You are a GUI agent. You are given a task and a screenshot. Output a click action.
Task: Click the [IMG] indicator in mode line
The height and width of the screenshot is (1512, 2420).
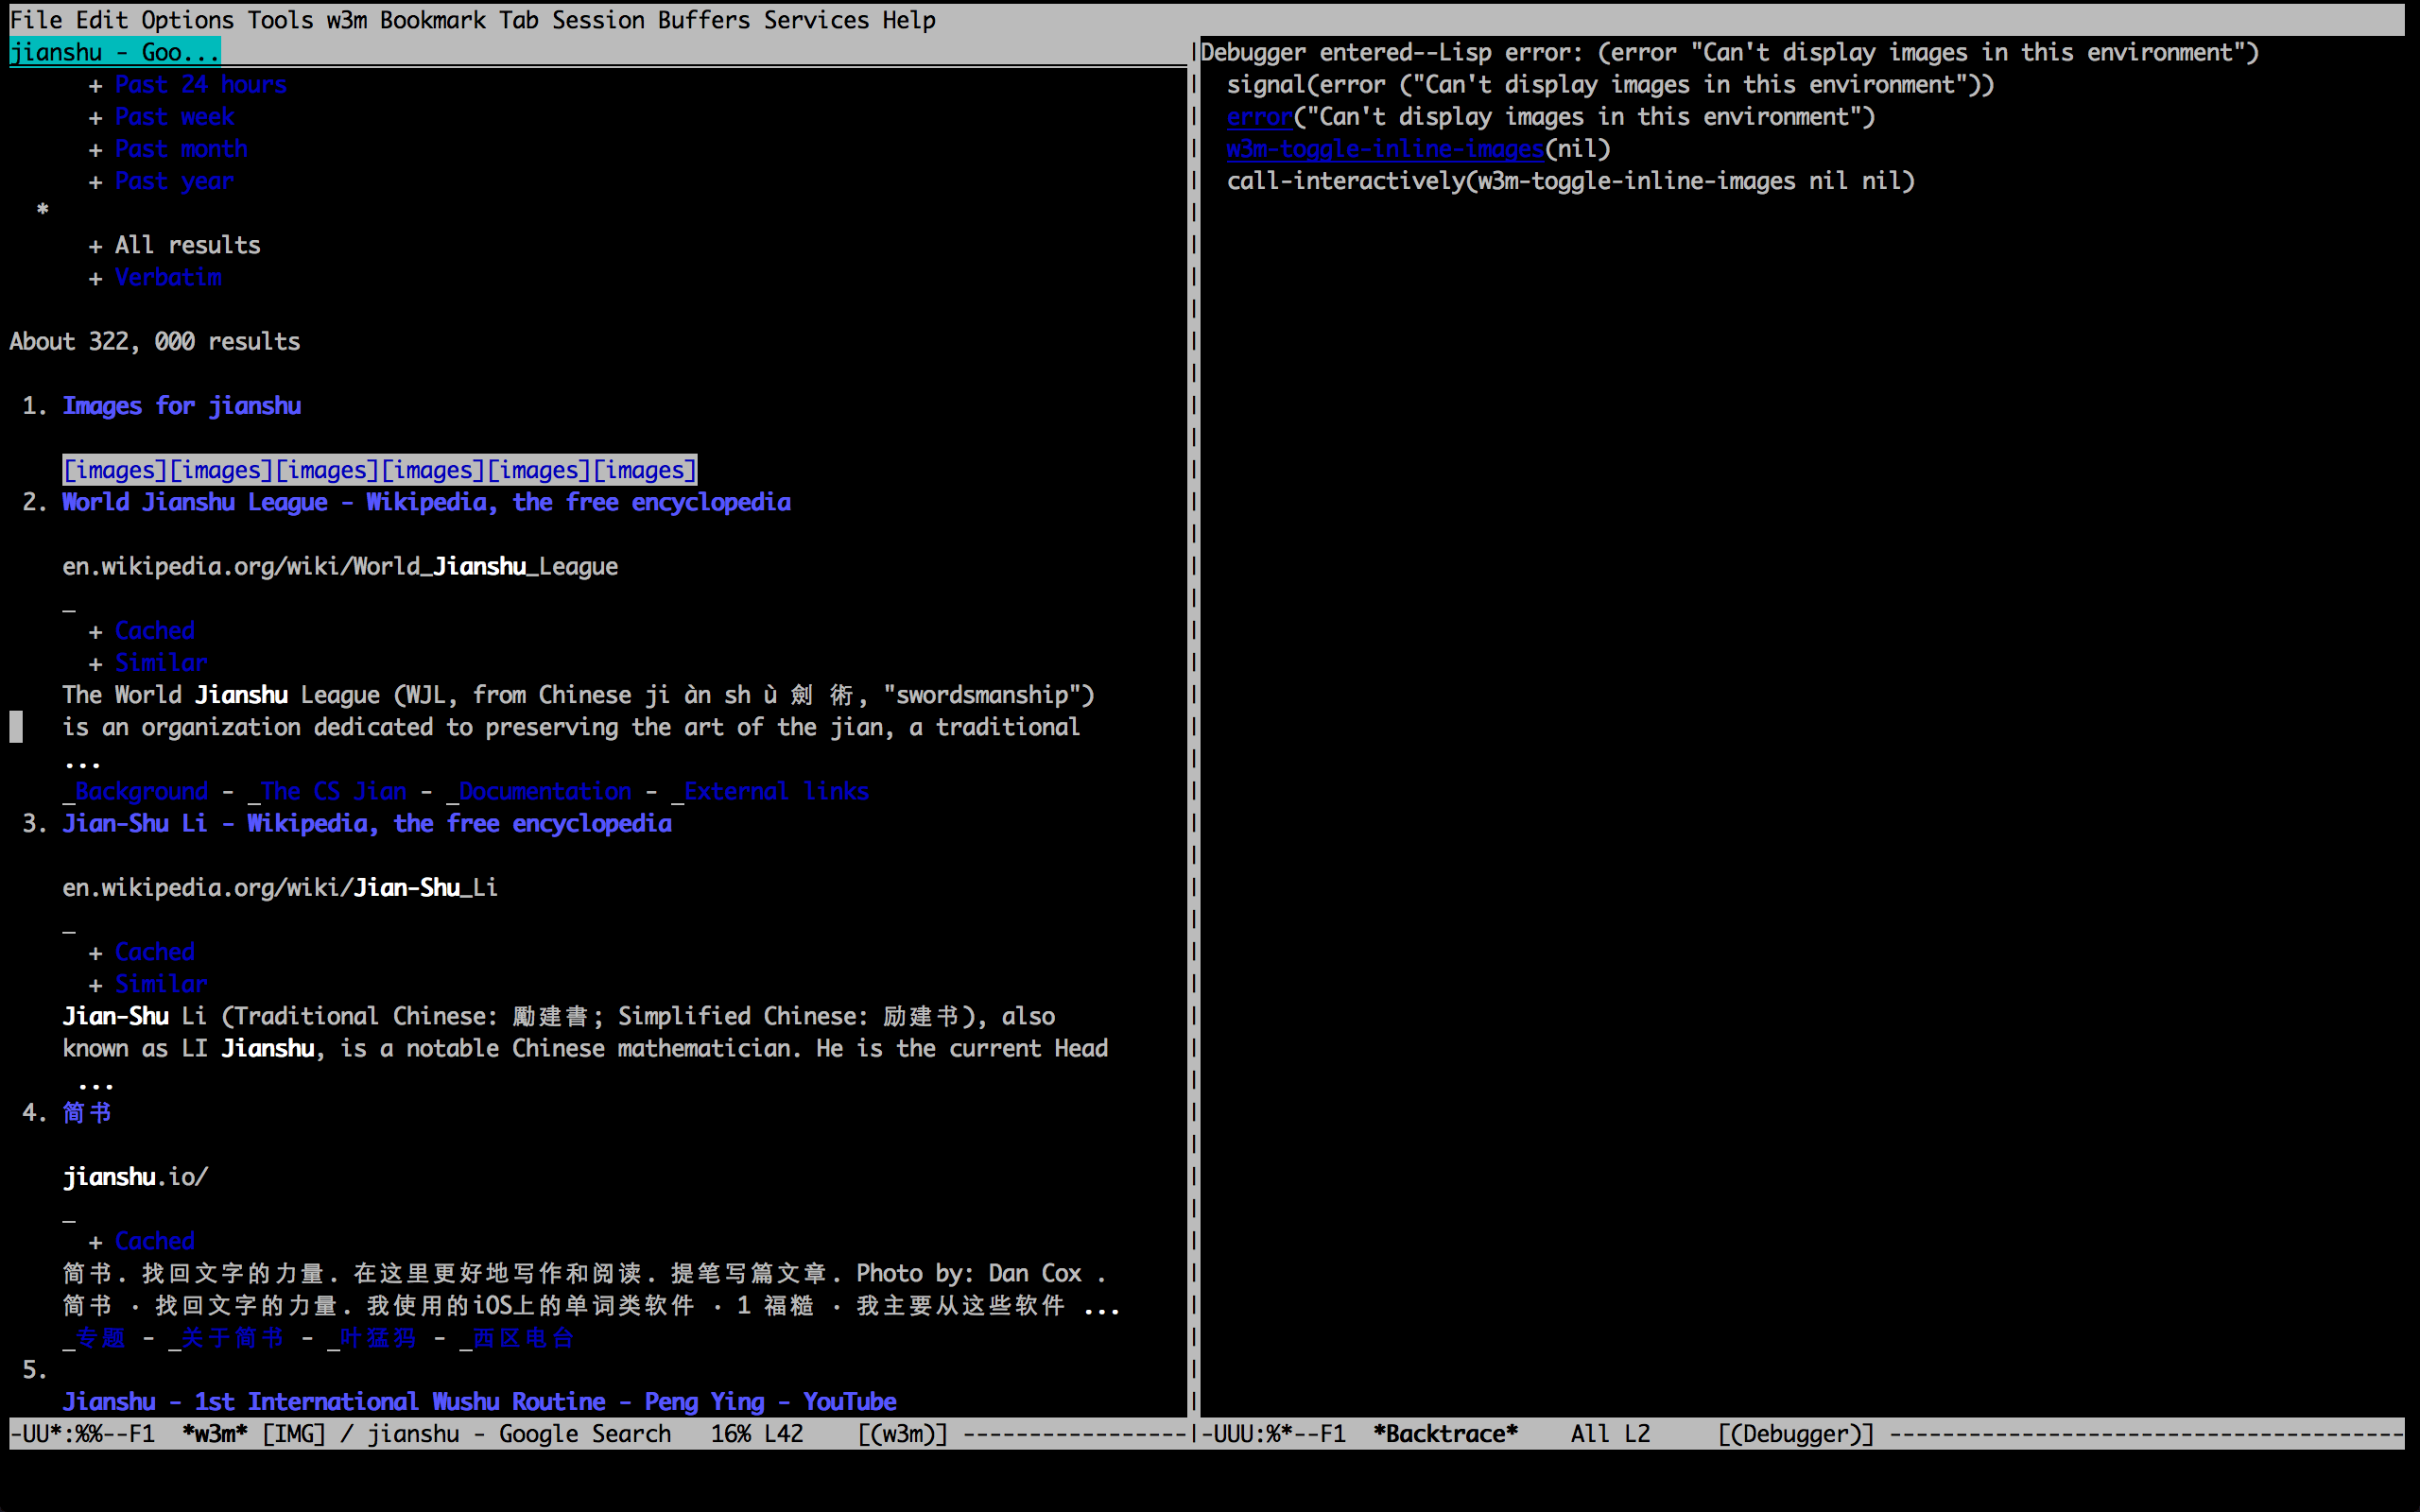click(x=294, y=1434)
